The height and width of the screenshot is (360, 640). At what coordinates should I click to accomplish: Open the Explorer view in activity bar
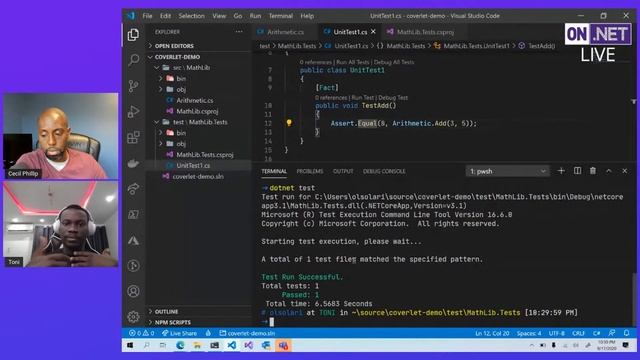(133, 35)
